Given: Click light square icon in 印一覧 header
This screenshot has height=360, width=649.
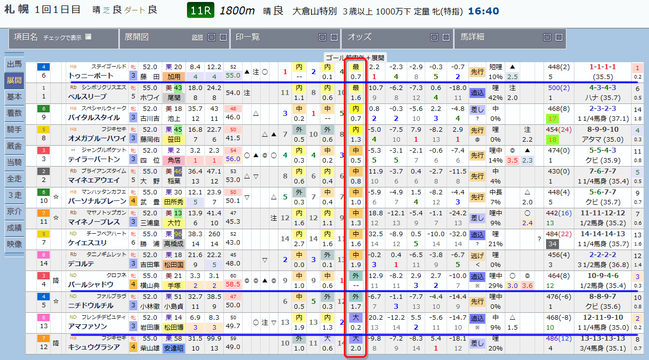Looking at the screenshot, I should [334, 37].
